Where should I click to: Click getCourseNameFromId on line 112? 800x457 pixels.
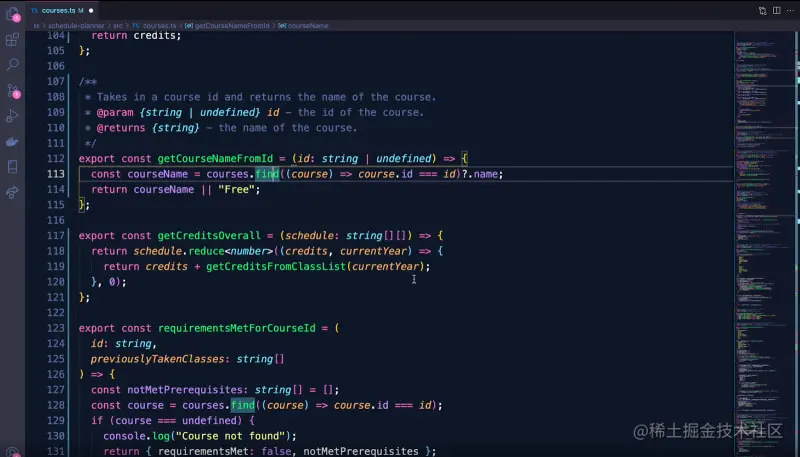[x=215, y=159]
